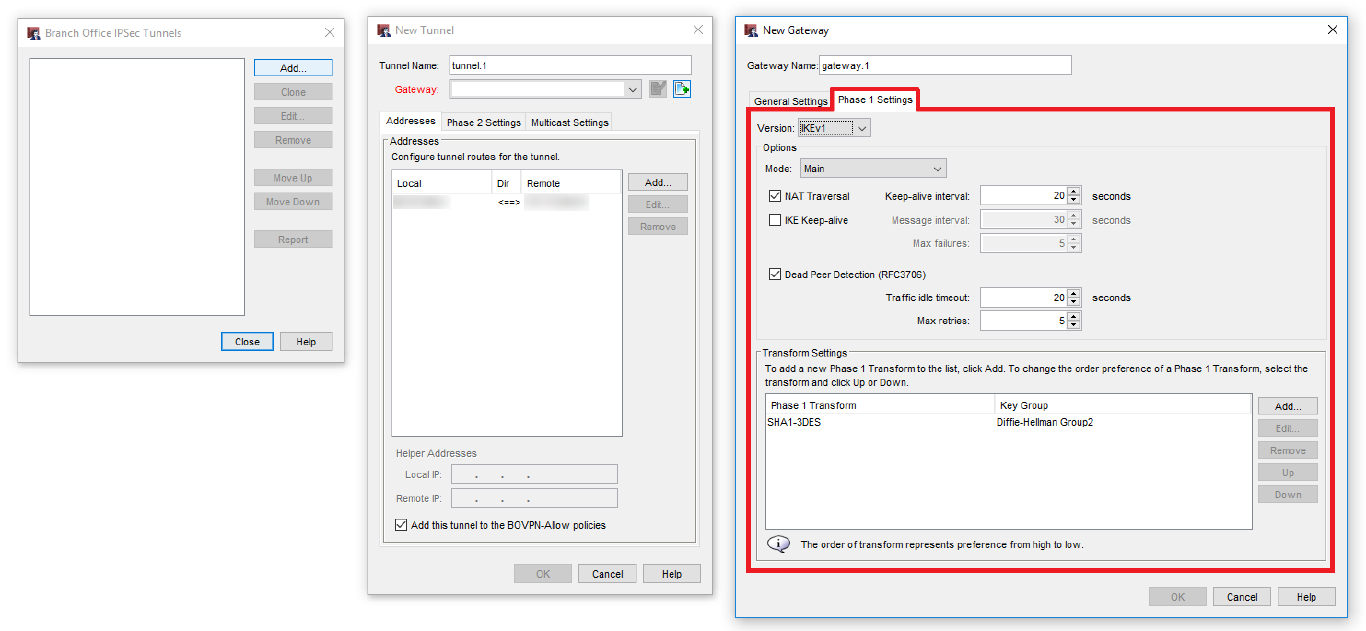The width and height of the screenshot is (1366, 631).
Task: Switch to the General Settings tab
Action: tap(790, 101)
